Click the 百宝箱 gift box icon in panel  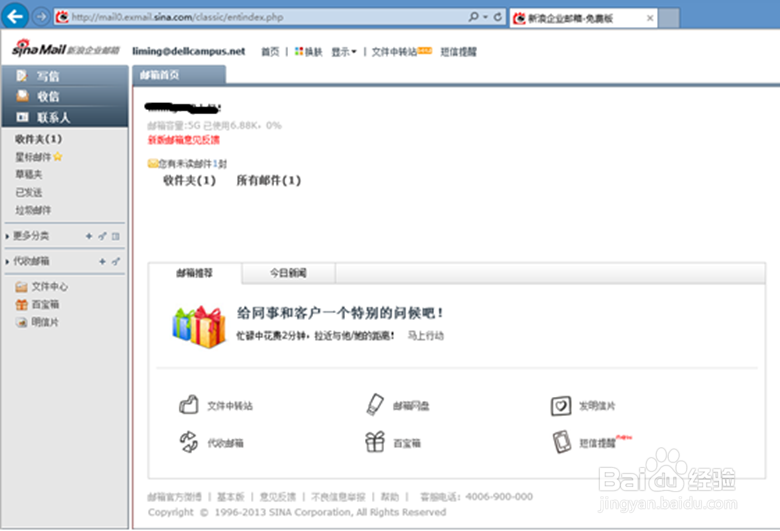coord(375,441)
